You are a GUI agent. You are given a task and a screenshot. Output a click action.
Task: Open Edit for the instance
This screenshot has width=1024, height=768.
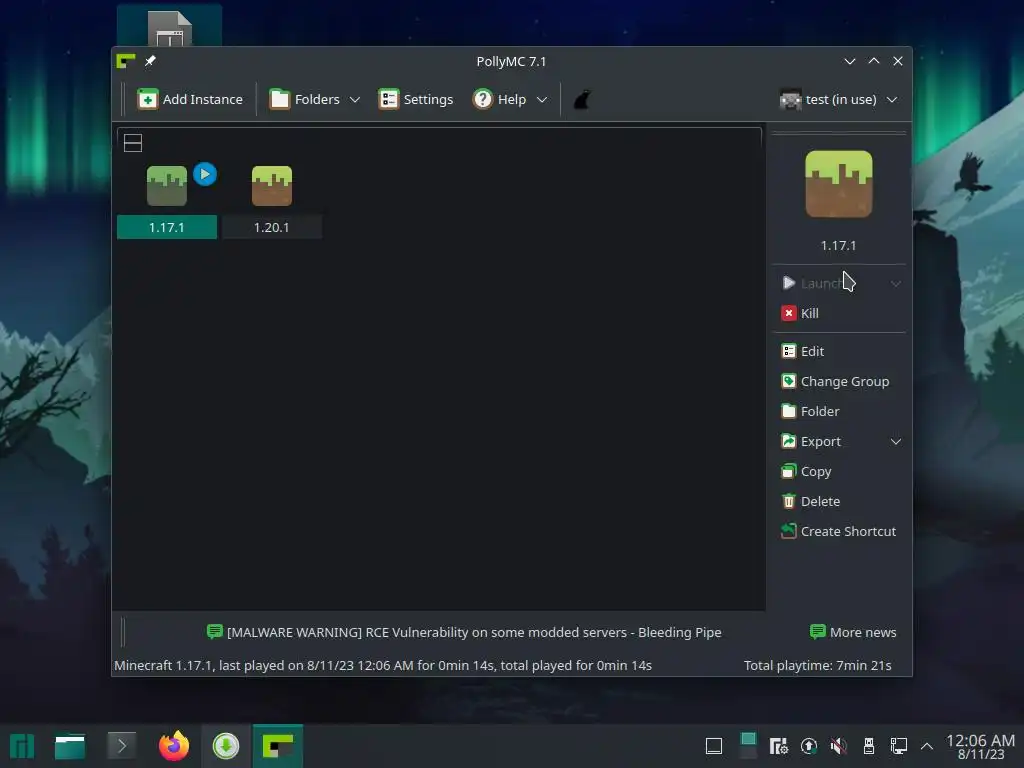click(803, 351)
